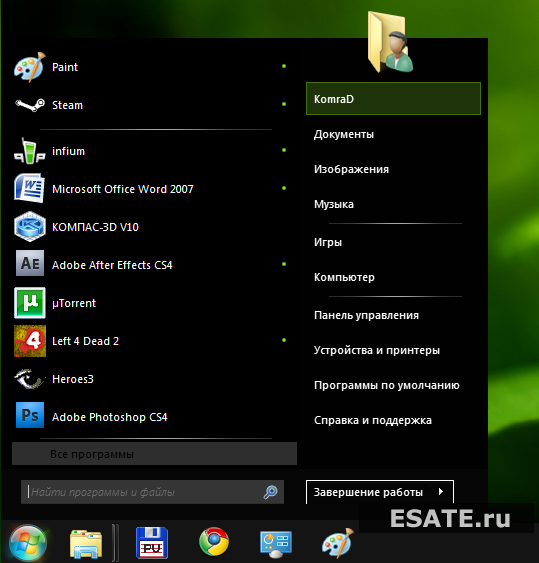Expand jump list dot beside Left 4 Dead 2
Screen dimensions: 539x563
tap(284, 340)
